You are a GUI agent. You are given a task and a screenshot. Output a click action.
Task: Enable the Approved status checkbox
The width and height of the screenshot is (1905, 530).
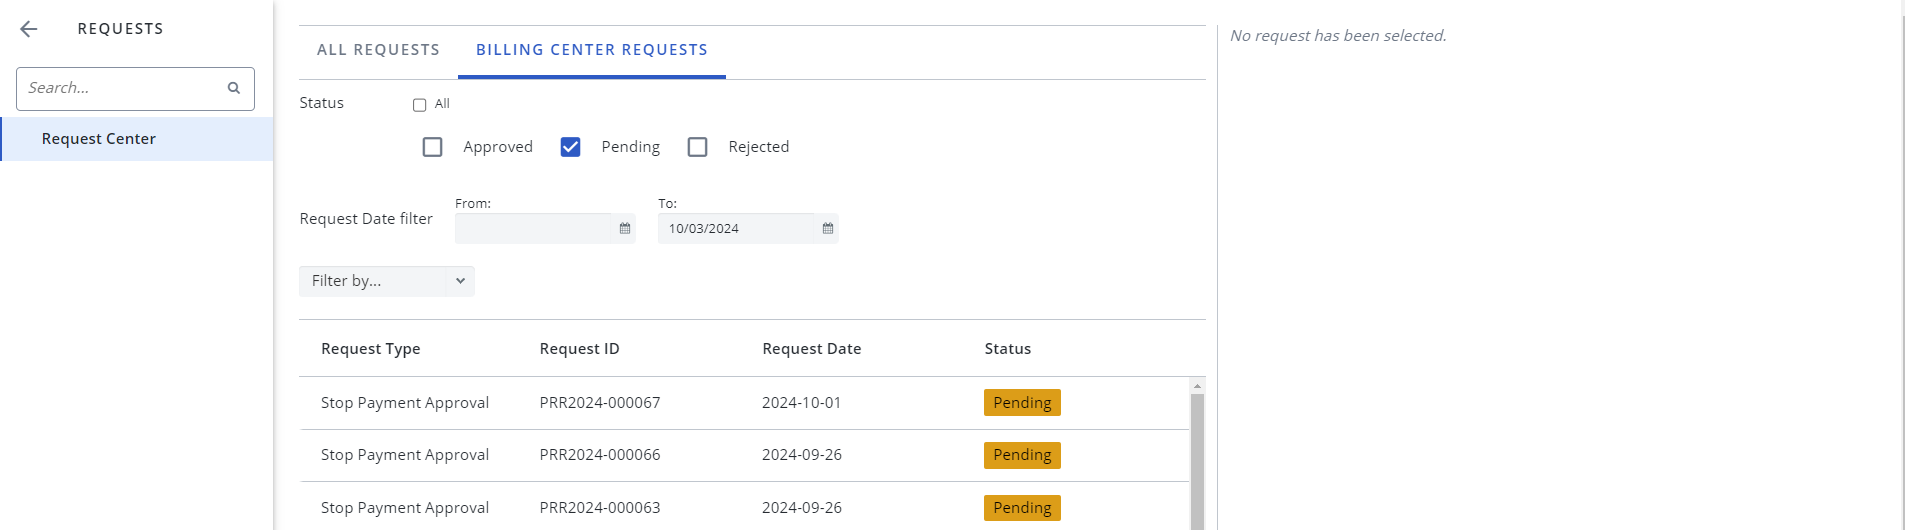[x=433, y=147]
